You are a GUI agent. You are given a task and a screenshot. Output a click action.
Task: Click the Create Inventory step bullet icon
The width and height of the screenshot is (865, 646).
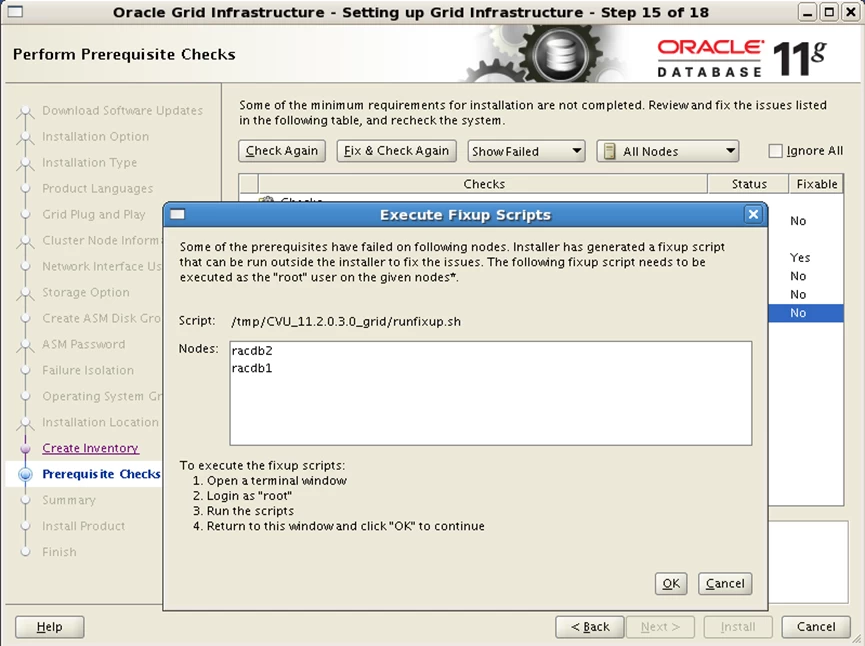(x=25, y=449)
